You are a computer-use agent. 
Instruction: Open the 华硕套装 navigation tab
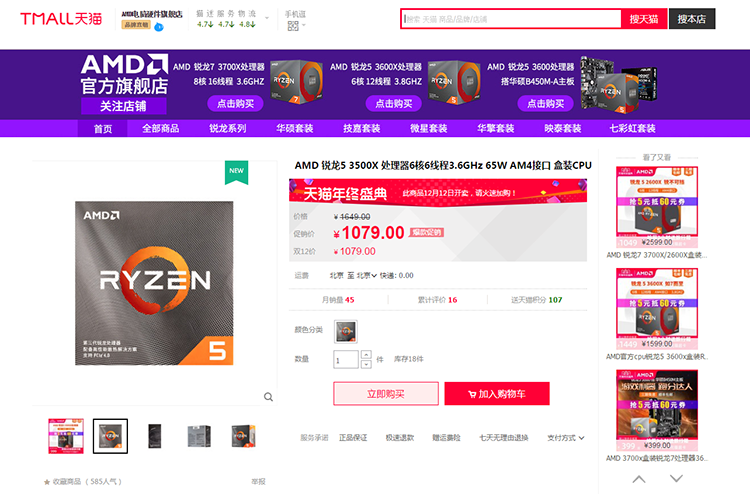[x=295, y=129]
